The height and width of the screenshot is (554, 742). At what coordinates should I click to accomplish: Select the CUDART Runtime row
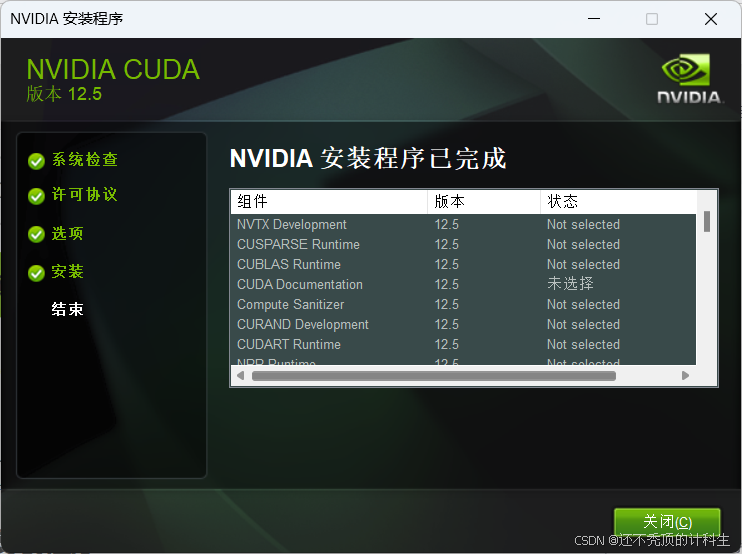(463, 344)
